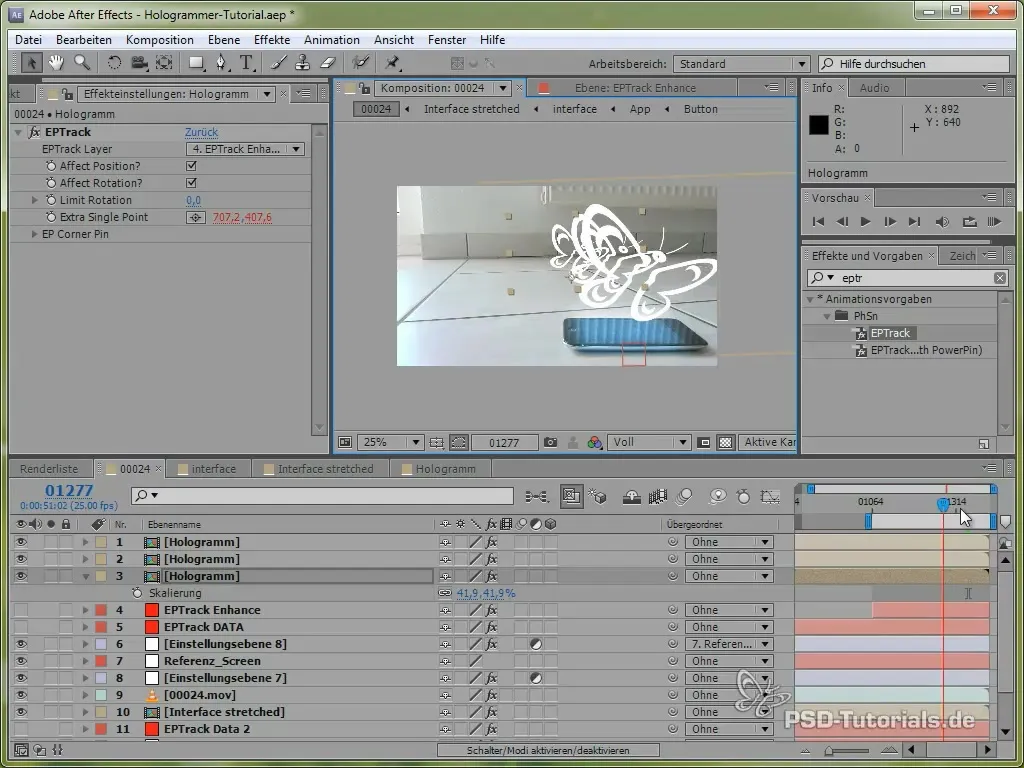Click the Hilfe durchsuchen search field
Screen dimensions: 1024x768
click(914, 64)
